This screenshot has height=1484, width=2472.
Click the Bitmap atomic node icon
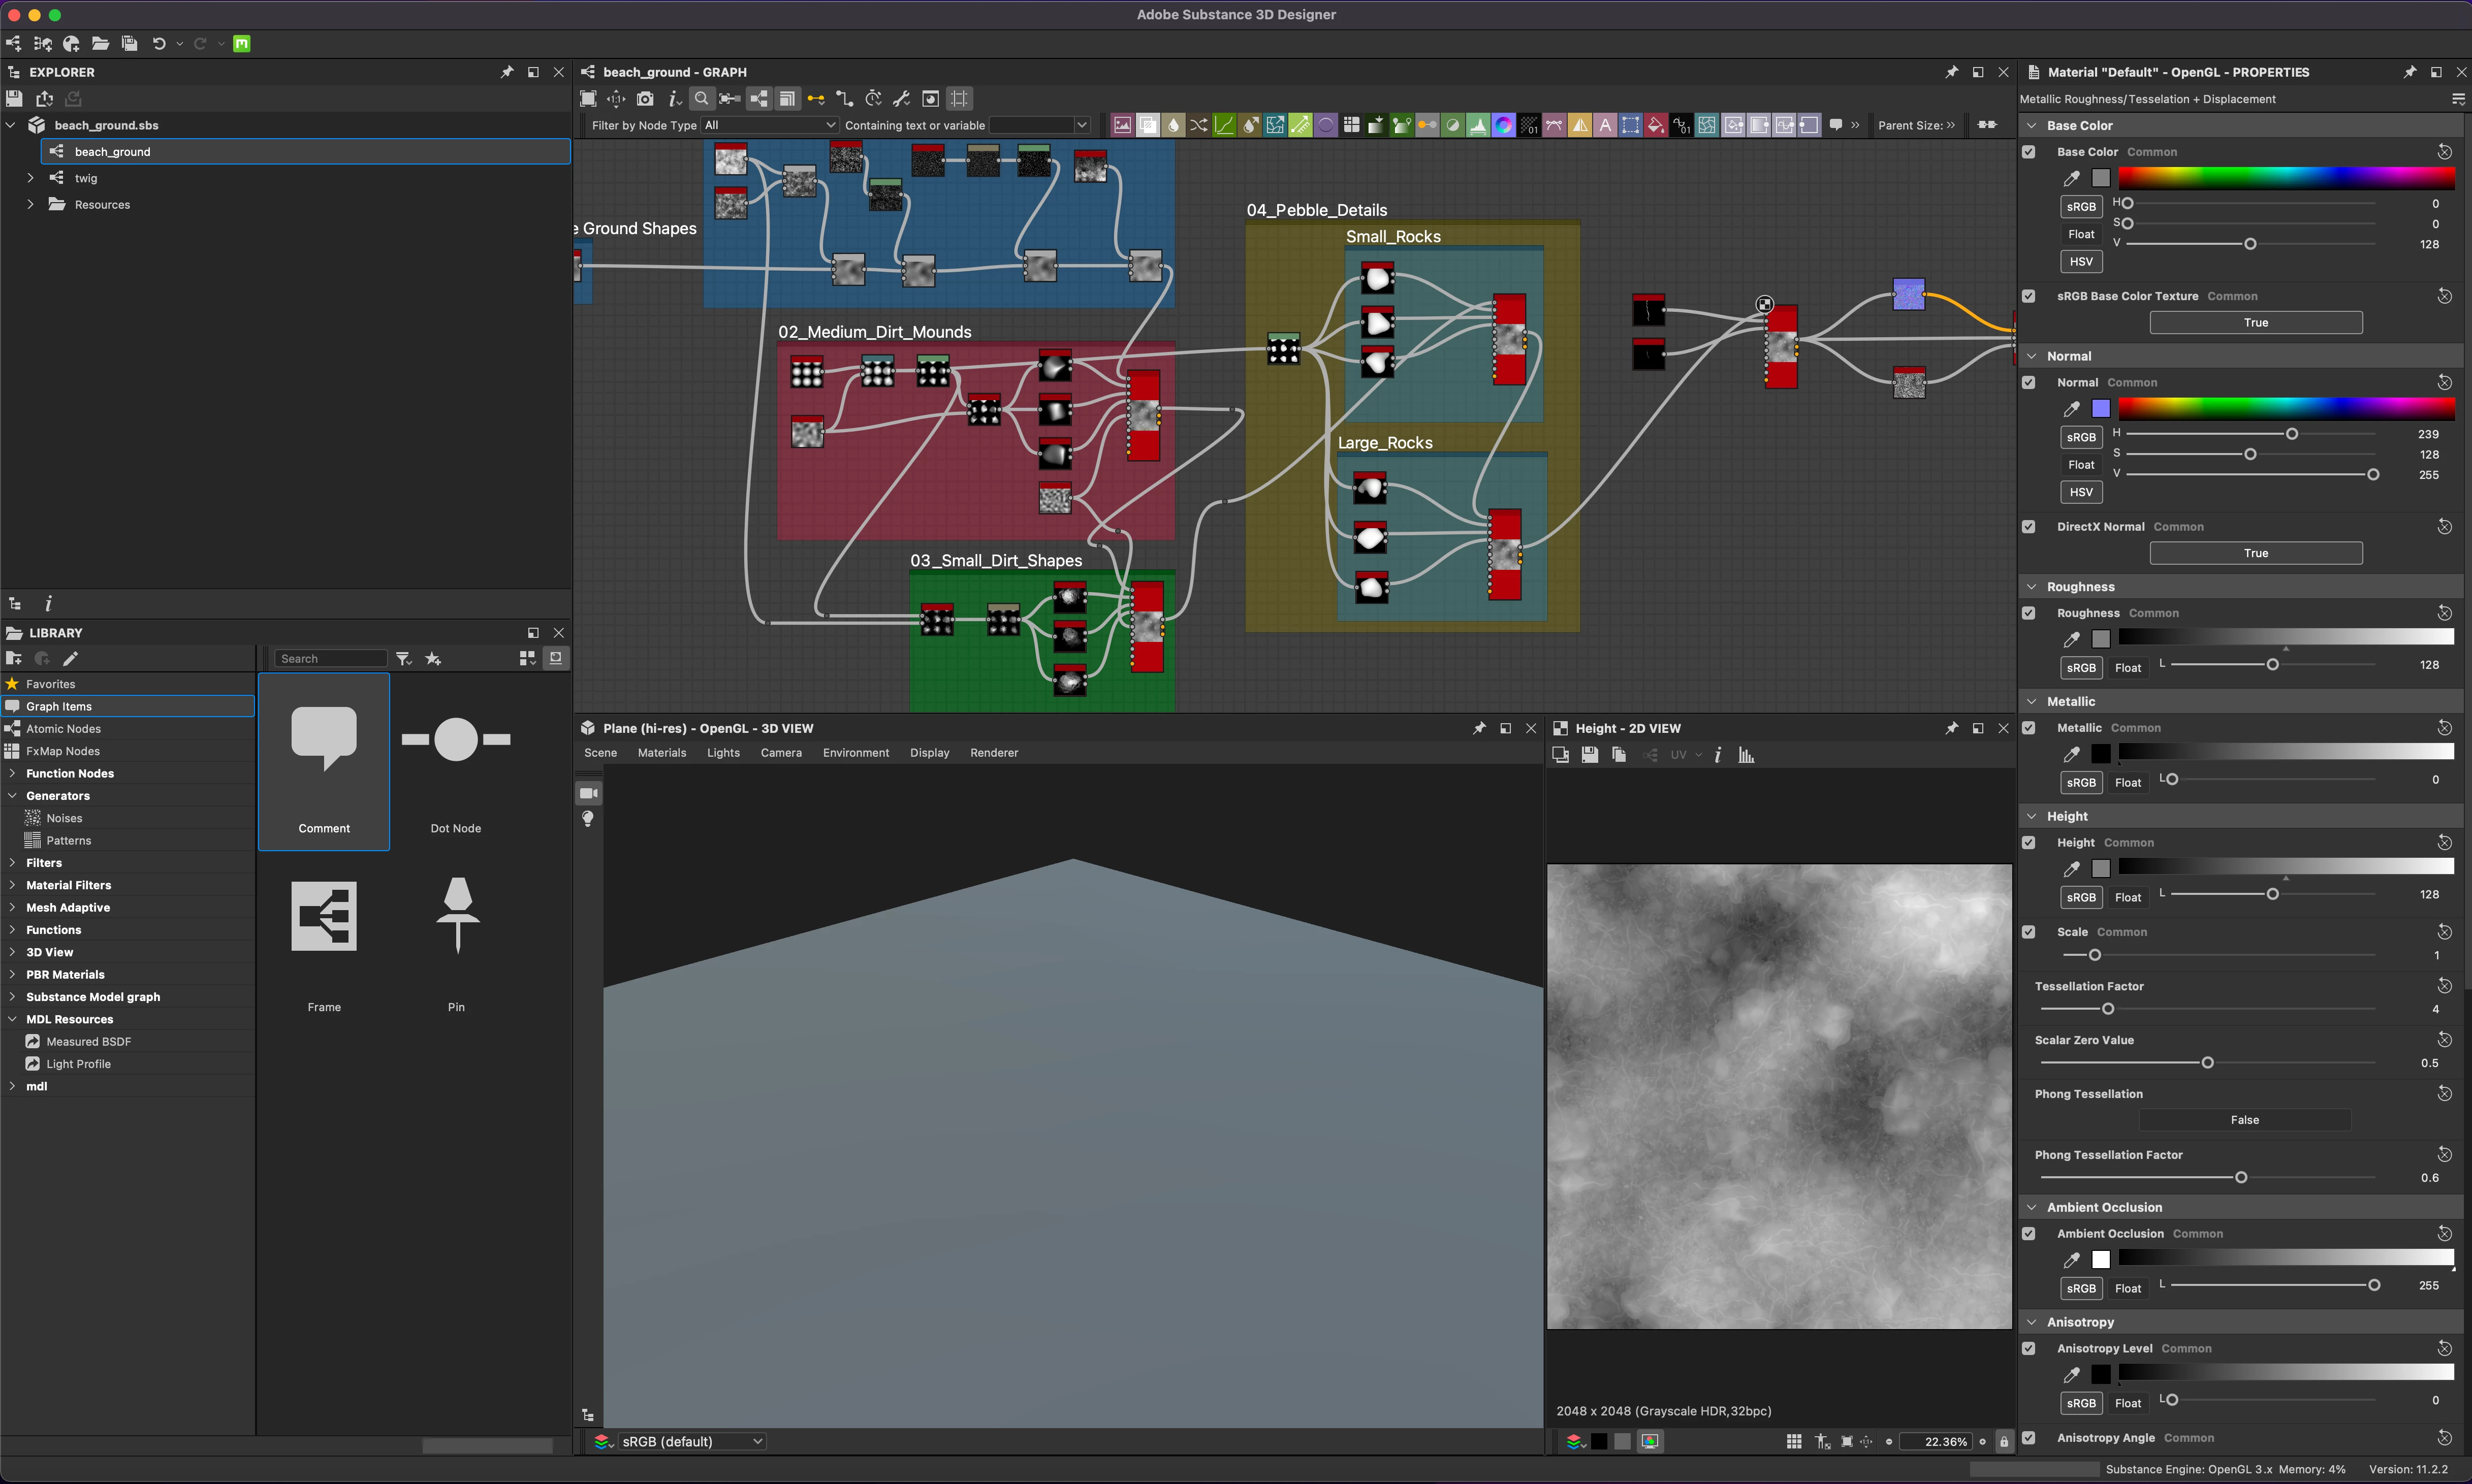(x=1122, y=125)
